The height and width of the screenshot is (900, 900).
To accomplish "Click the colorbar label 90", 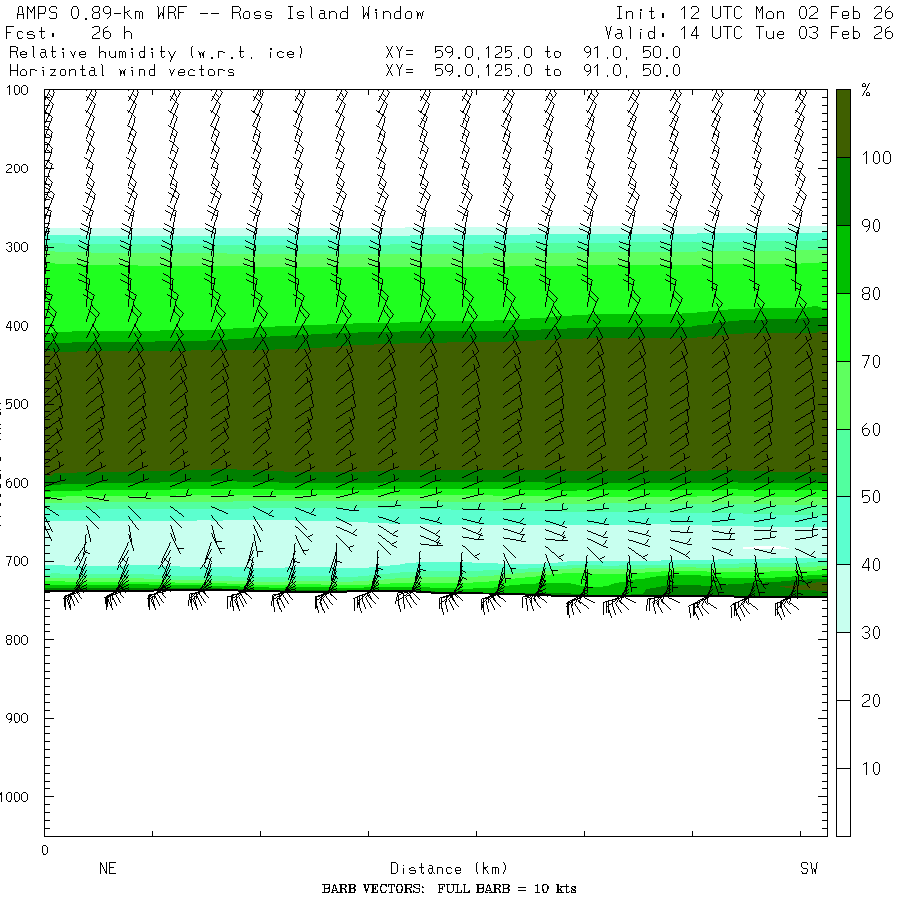I will coord(871,226).
